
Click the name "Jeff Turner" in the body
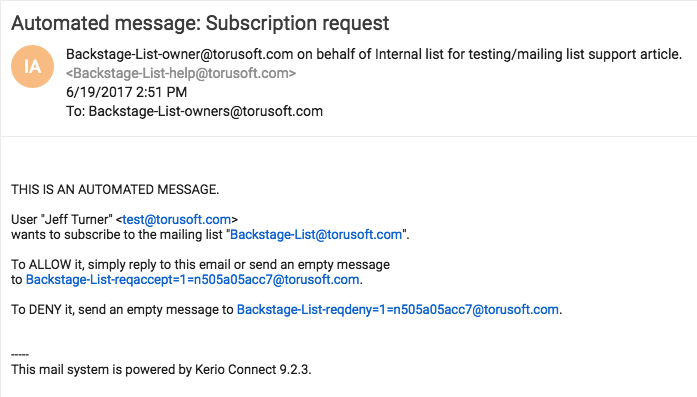[x=76, y=219]
